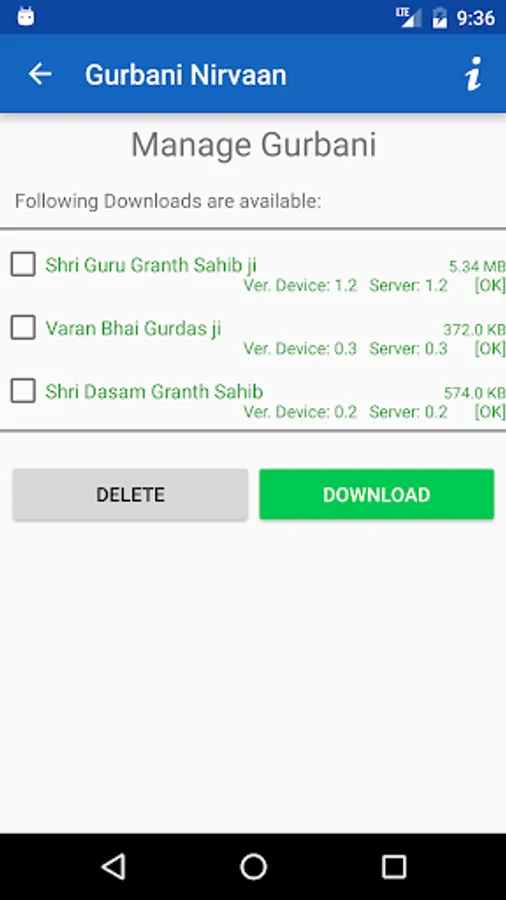Check the Shri Guru Granth Sahib ji box

tap(23, 265)
